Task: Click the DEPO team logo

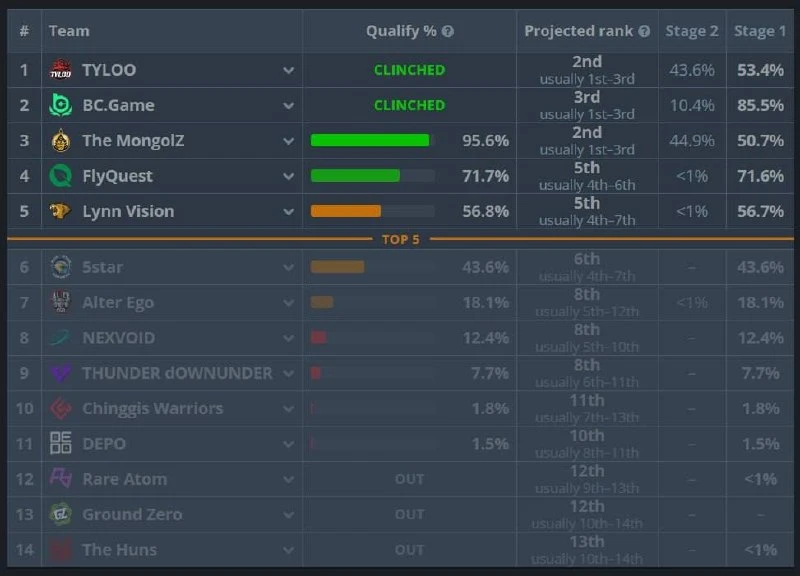Action: pos(61,443)
